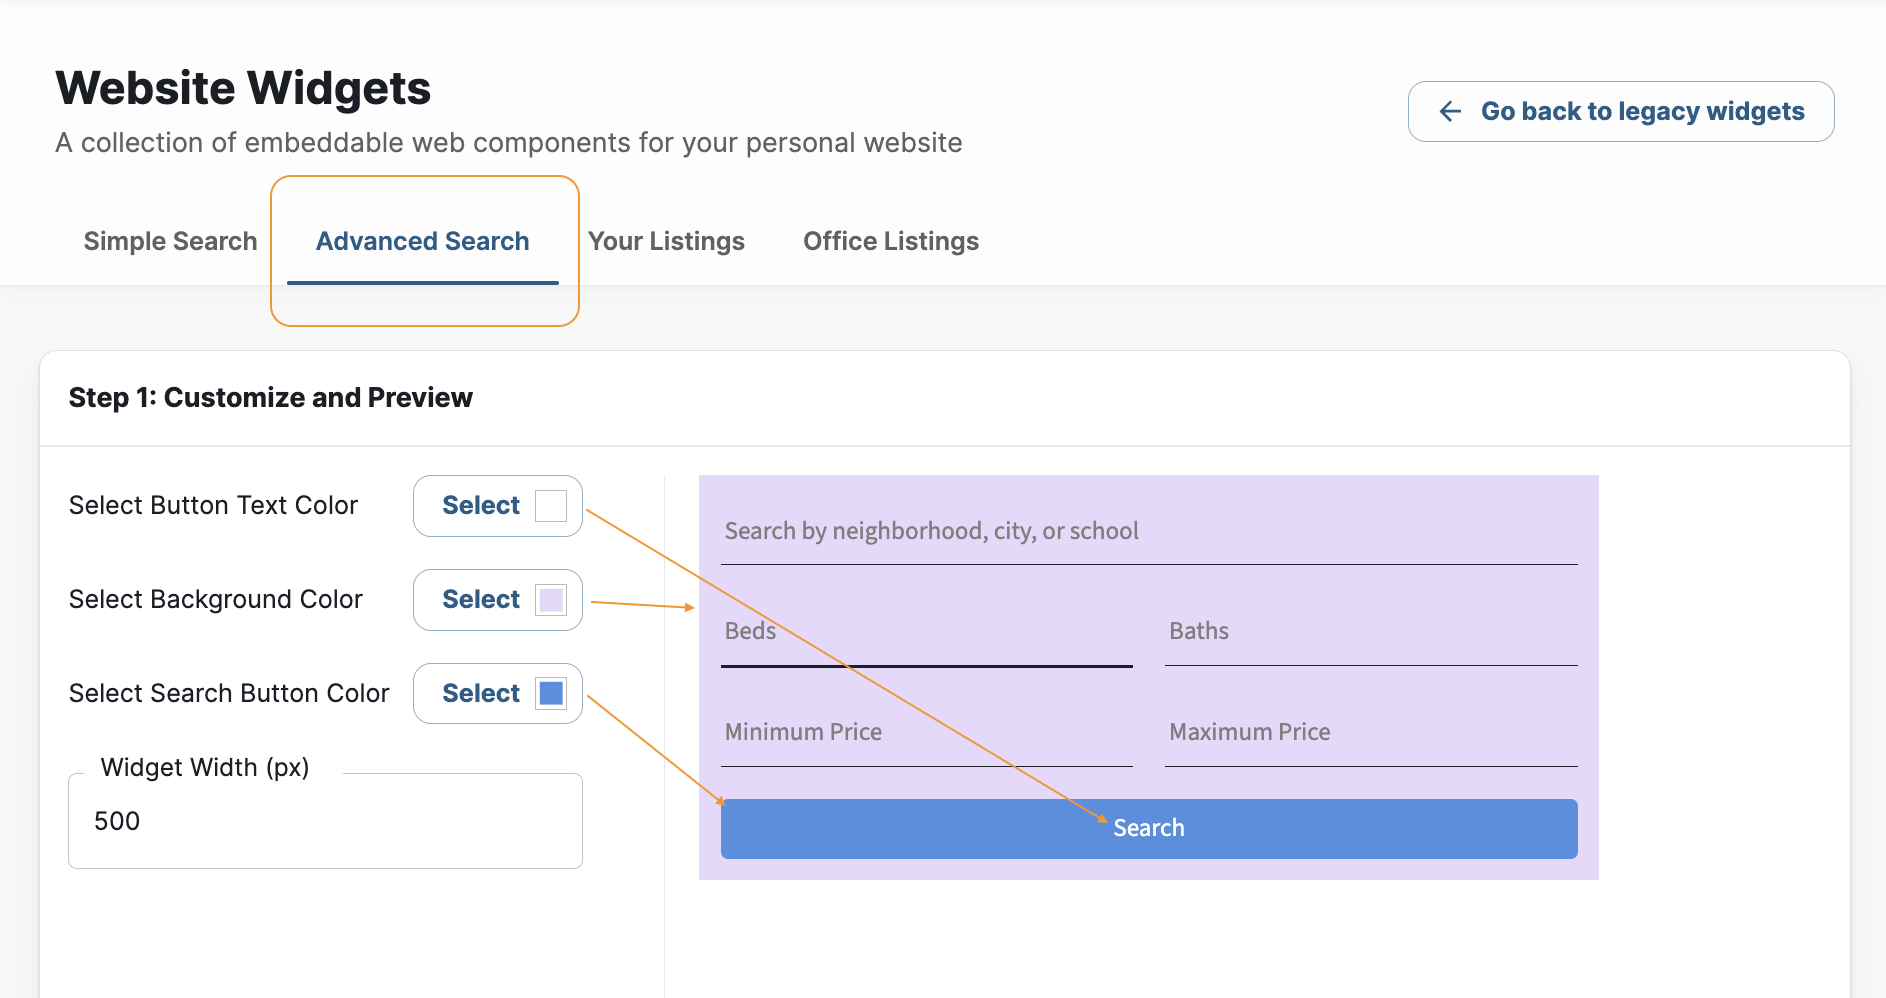Screen dimensions: 1886x998
Task: Click Select for Background Color
Action: point(498,600)
